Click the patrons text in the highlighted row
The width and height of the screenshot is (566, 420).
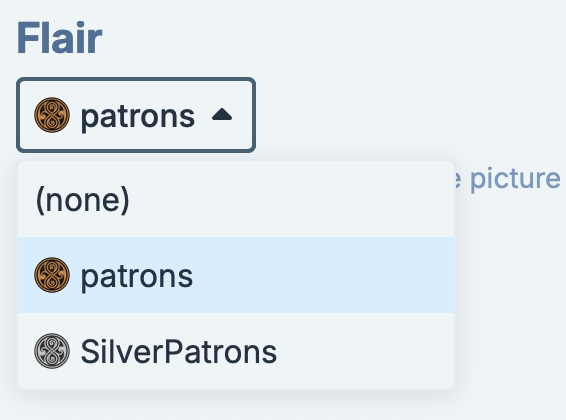point(137,277)
